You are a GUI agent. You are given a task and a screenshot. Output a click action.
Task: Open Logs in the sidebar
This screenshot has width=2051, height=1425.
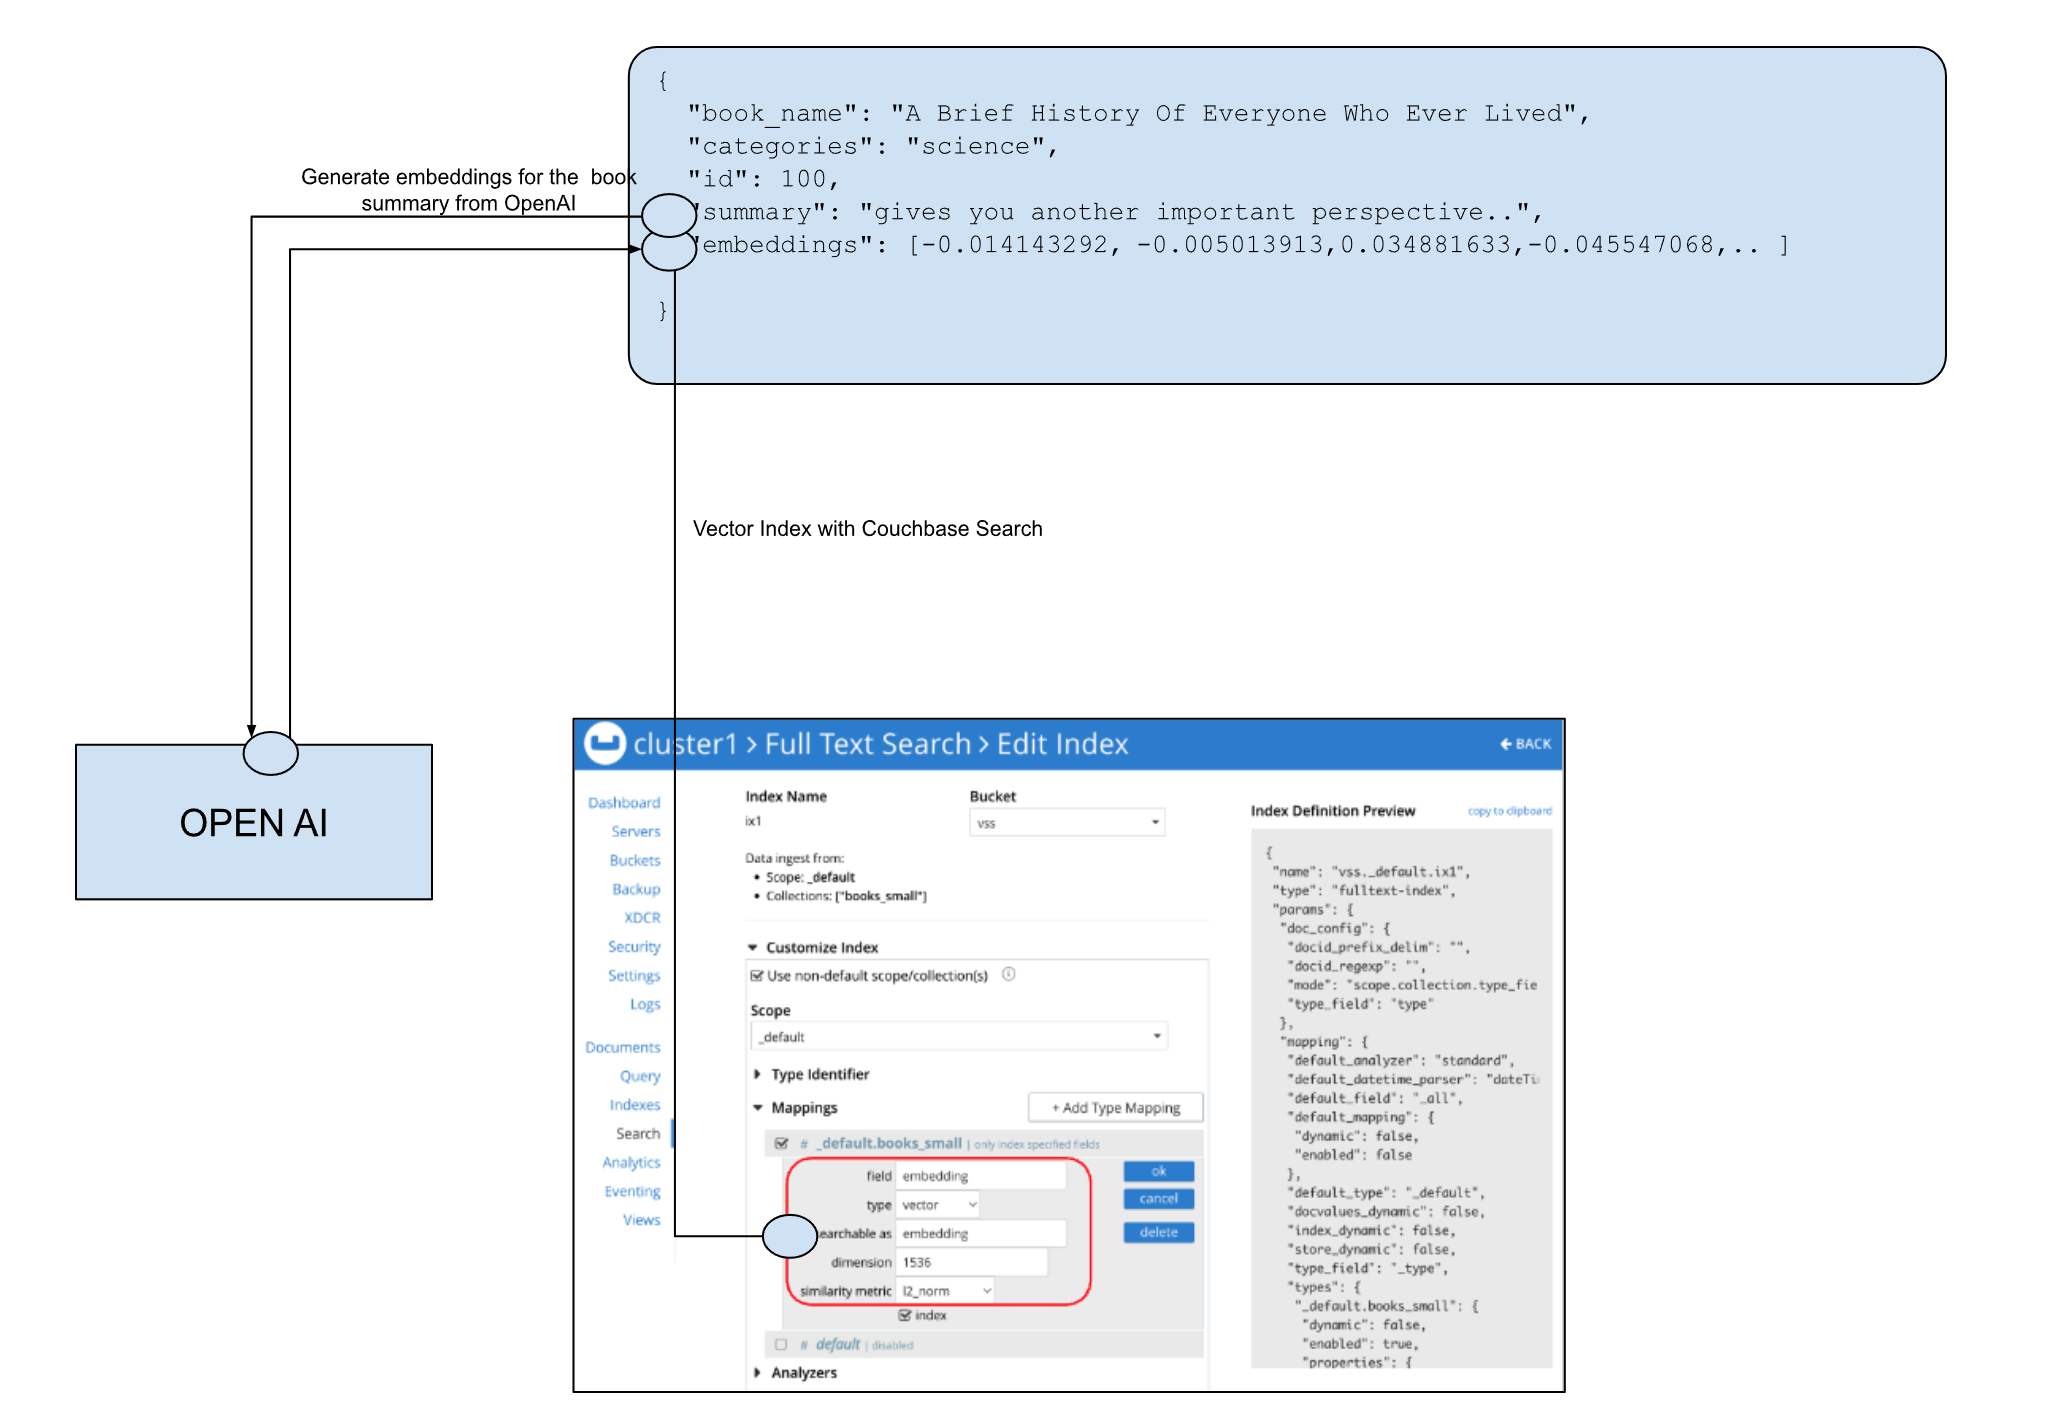coord(645,1005)
